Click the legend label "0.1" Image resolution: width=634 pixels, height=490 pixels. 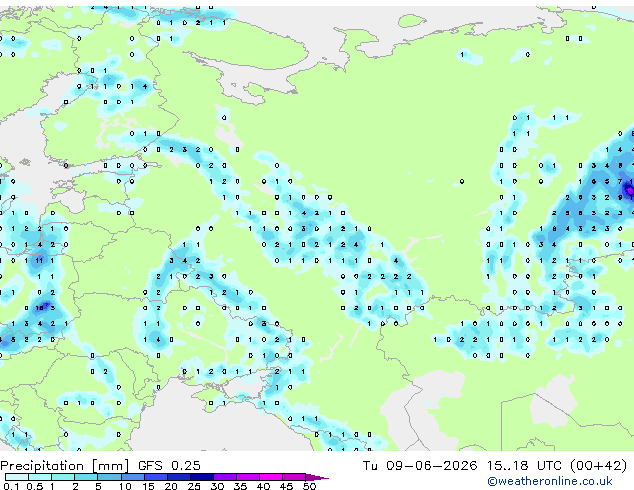(x=11, y=486)
